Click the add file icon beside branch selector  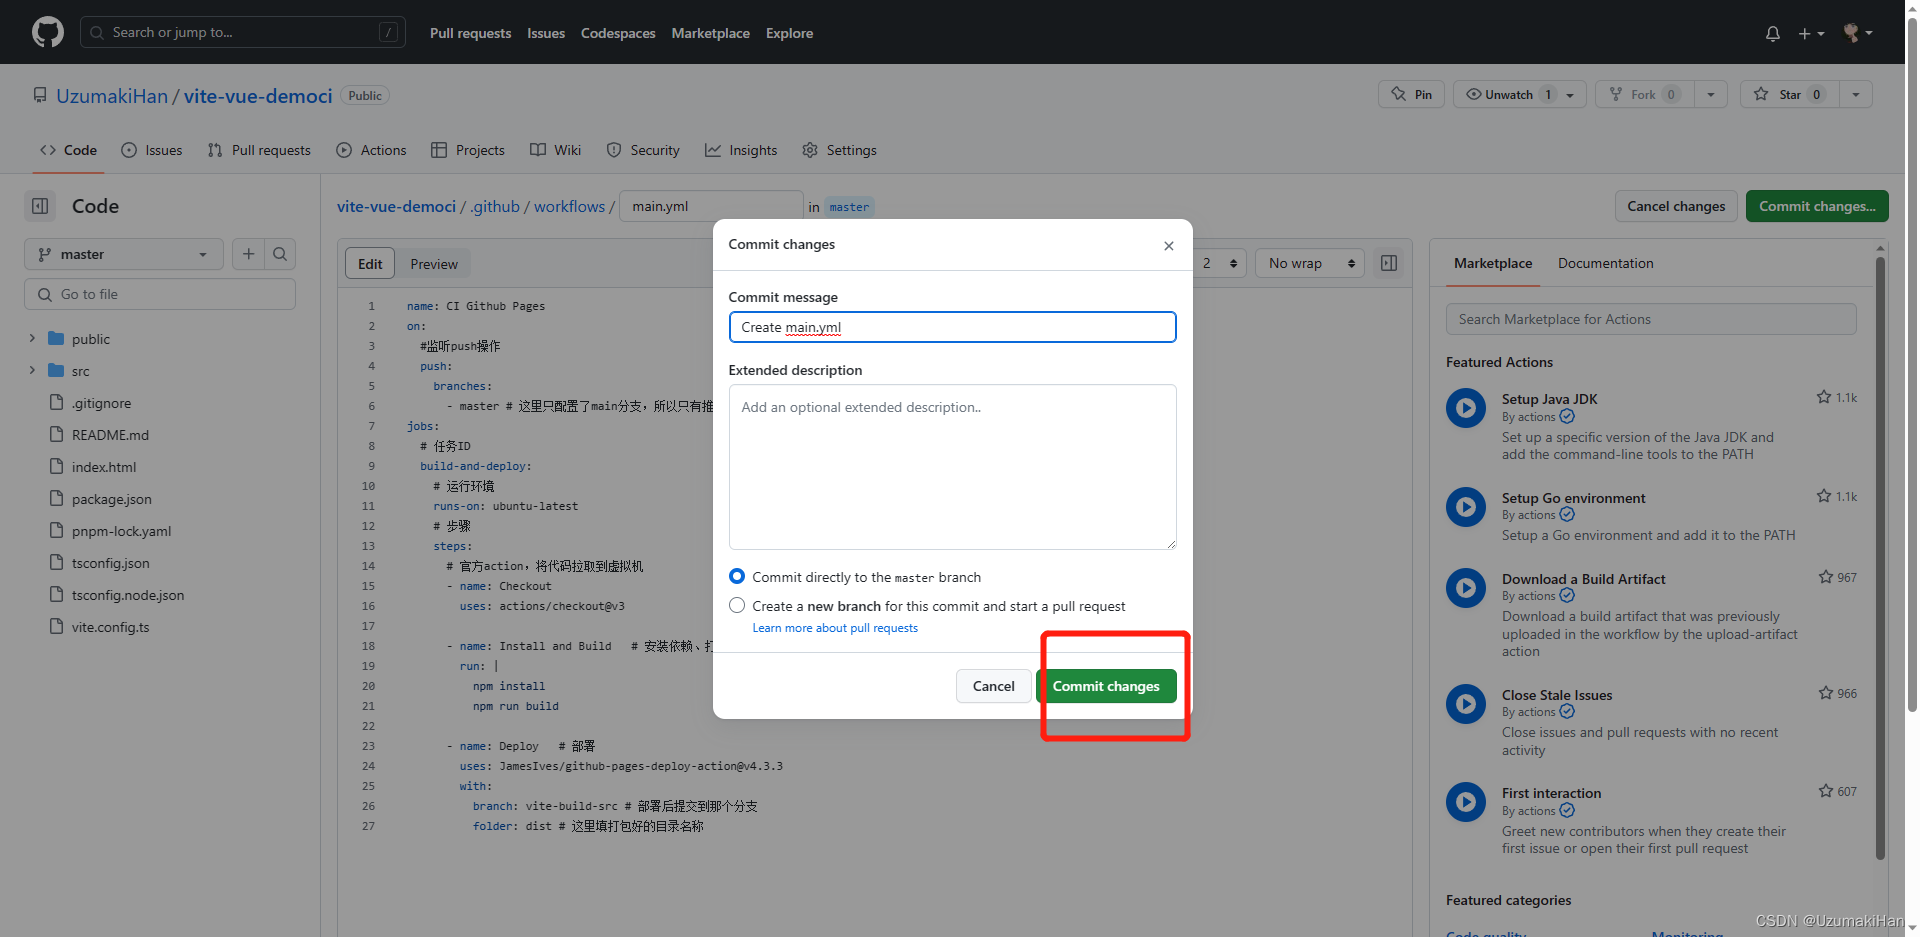248,254
